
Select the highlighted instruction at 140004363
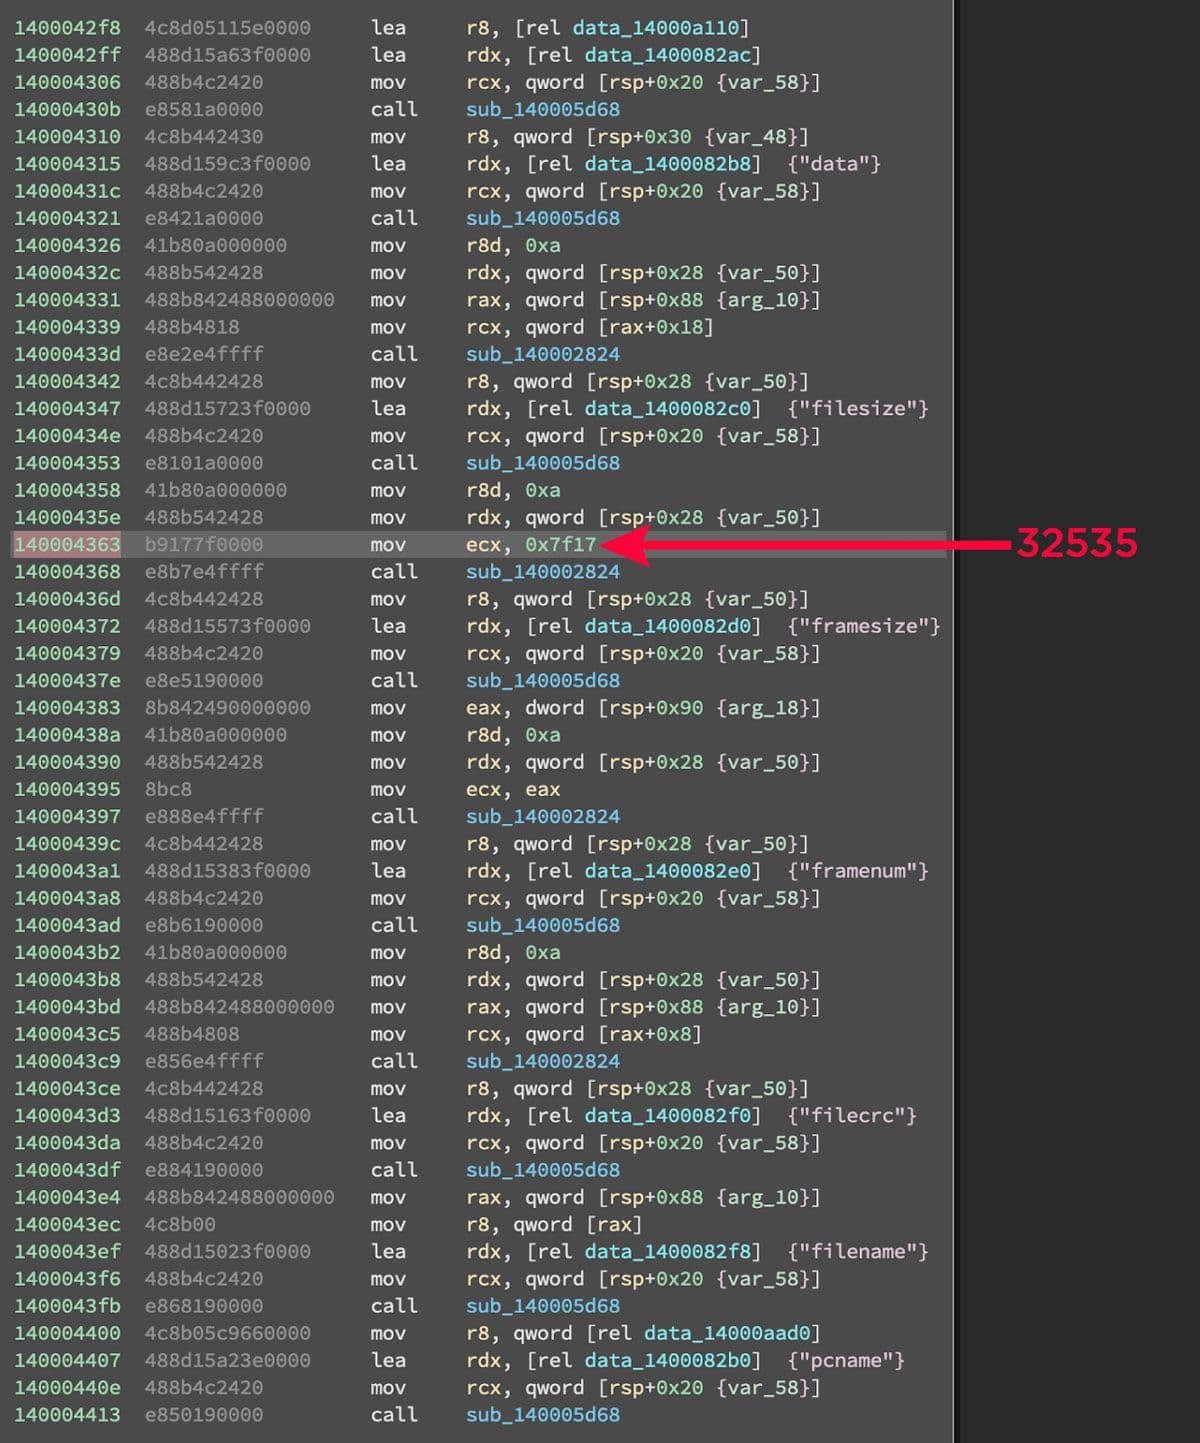tap(400, 544)
